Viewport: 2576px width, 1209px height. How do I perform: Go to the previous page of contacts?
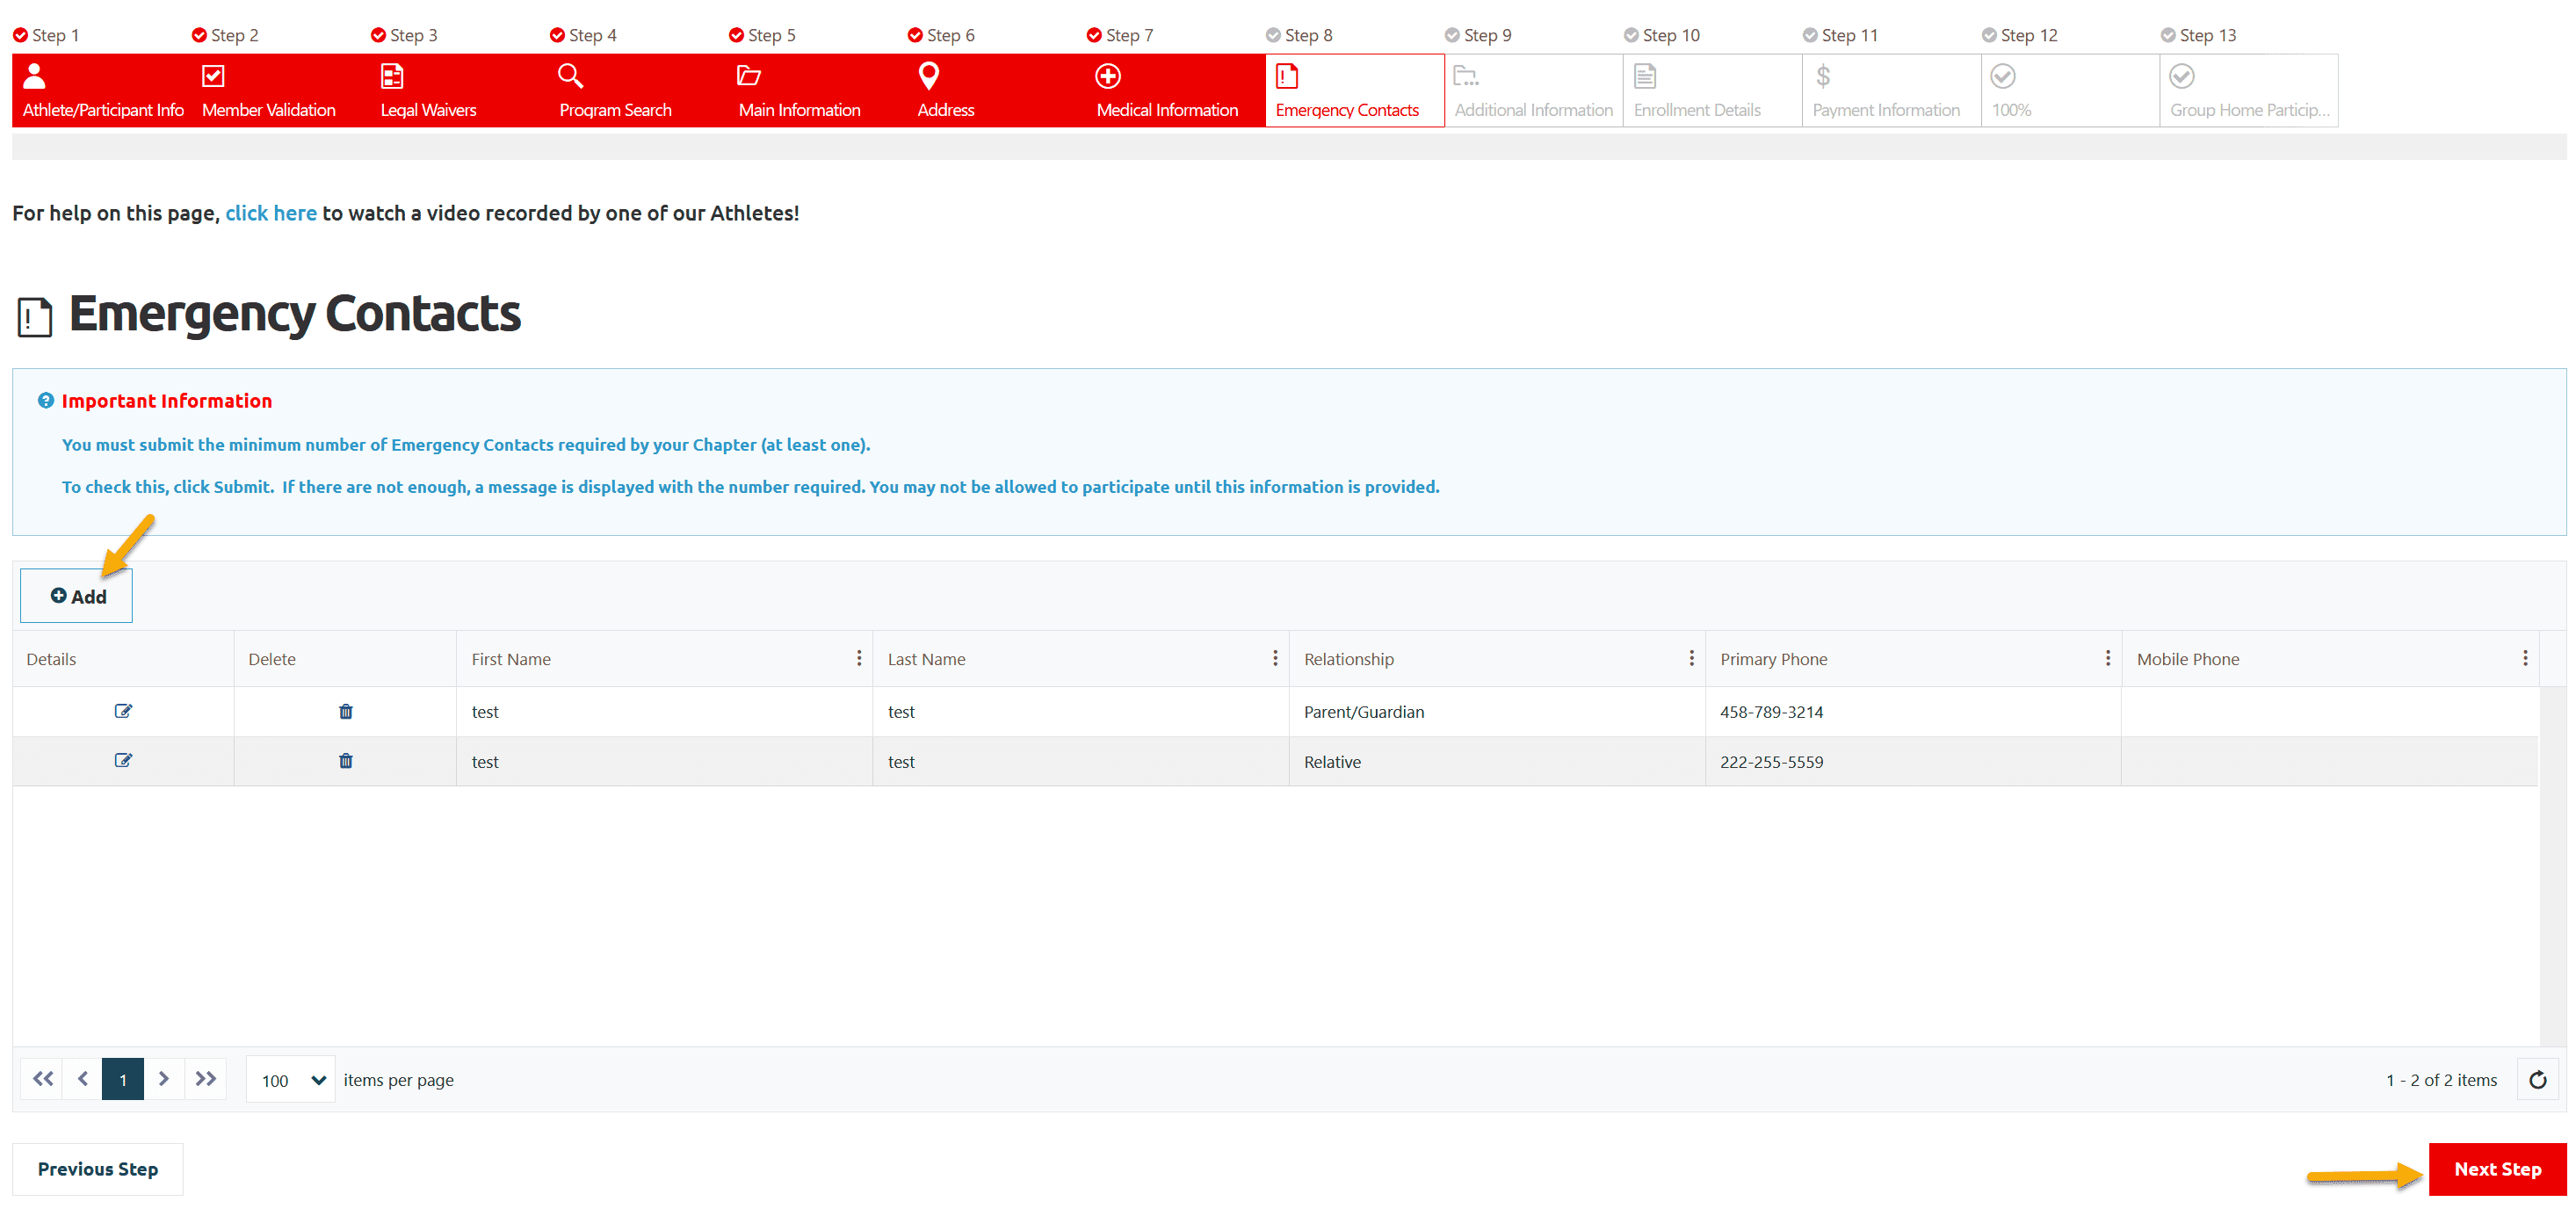click(83, 1079)
